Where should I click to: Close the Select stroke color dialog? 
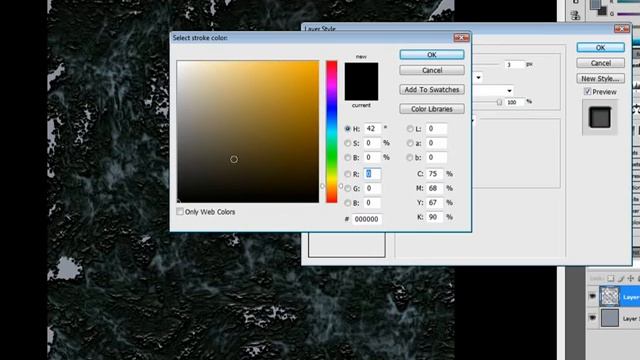pos(461,38)
